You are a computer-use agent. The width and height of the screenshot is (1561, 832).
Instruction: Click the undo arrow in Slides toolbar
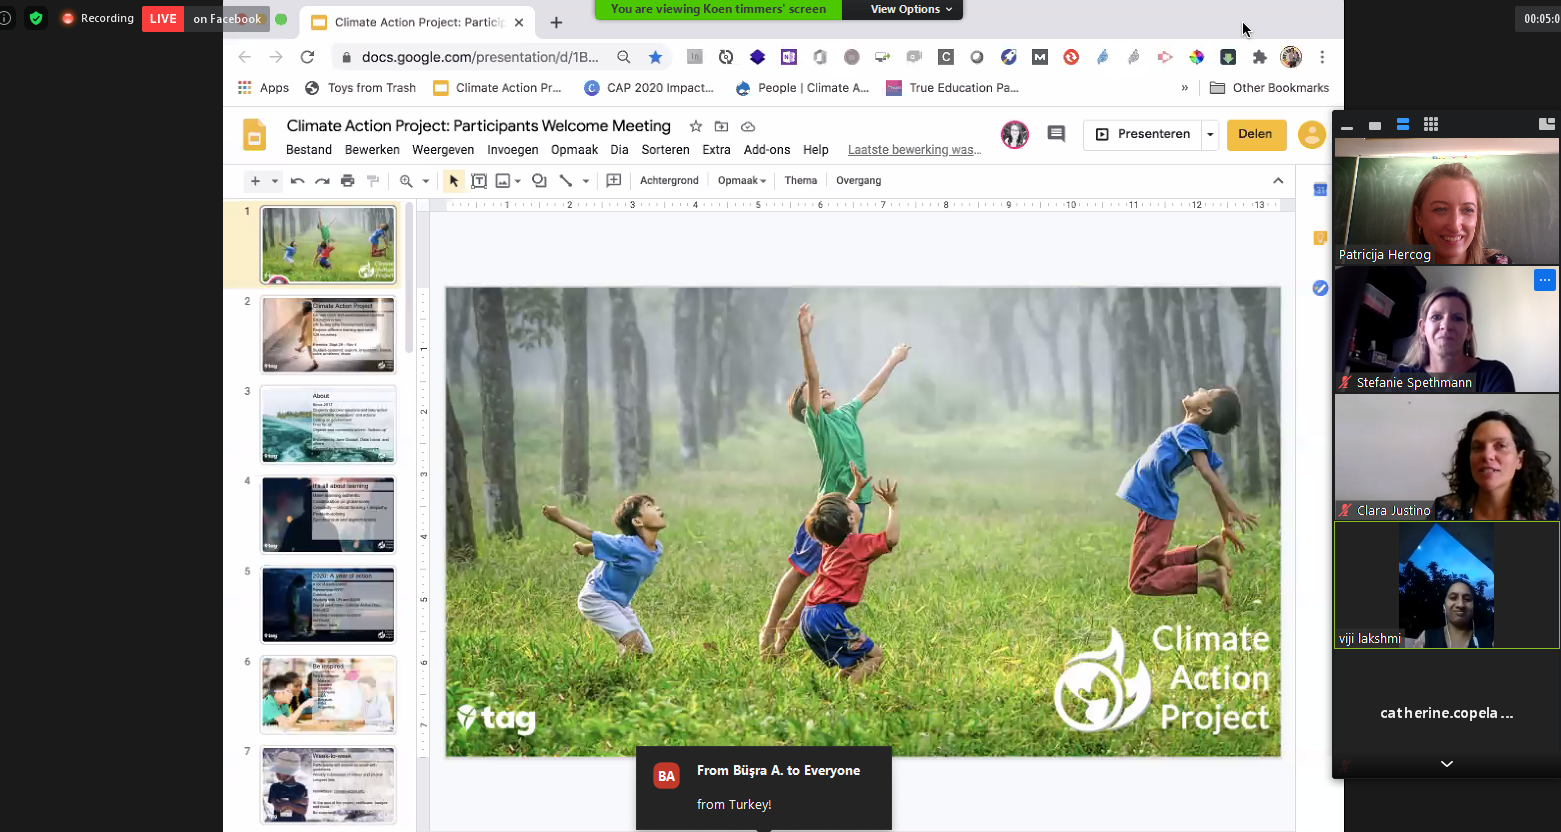(x=297, y=181)
